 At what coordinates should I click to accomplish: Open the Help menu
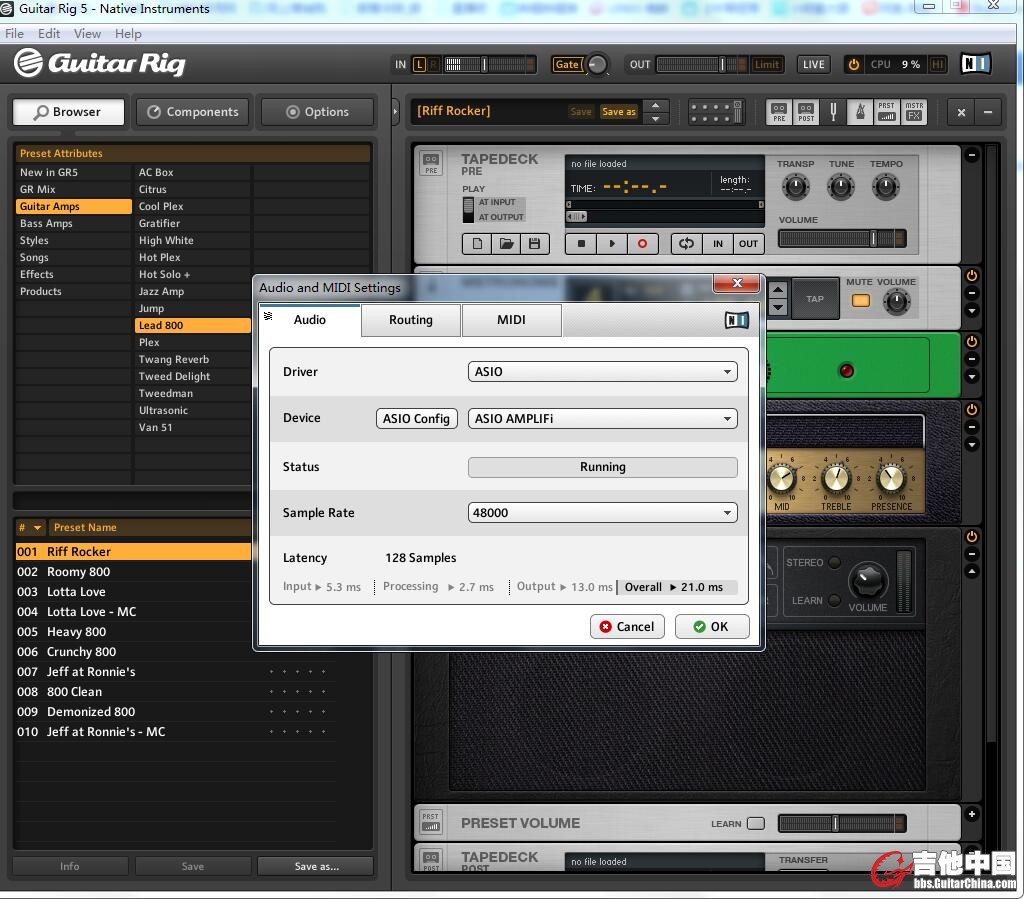coord(128,34)
